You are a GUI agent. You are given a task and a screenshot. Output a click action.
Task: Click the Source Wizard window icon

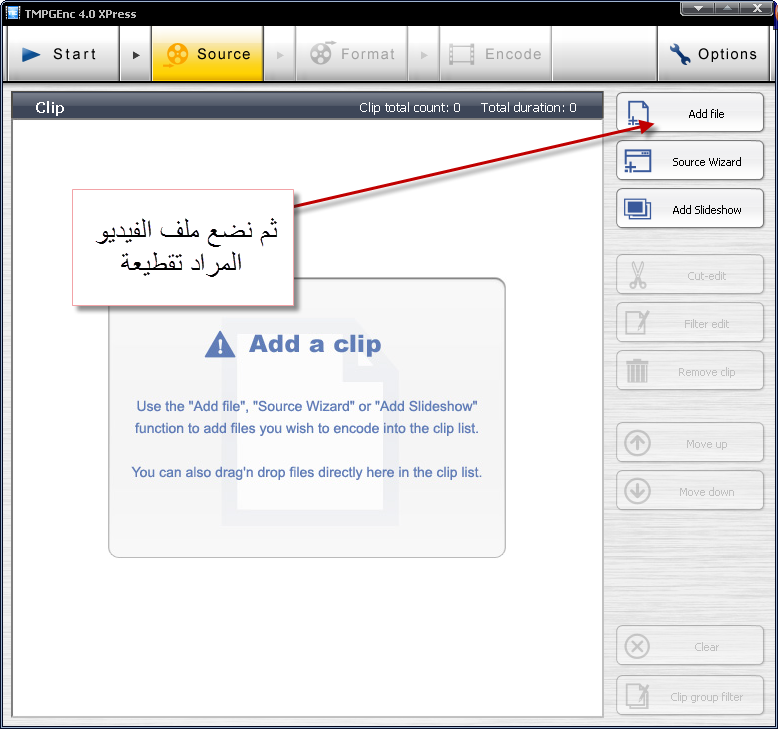(638, 161)
